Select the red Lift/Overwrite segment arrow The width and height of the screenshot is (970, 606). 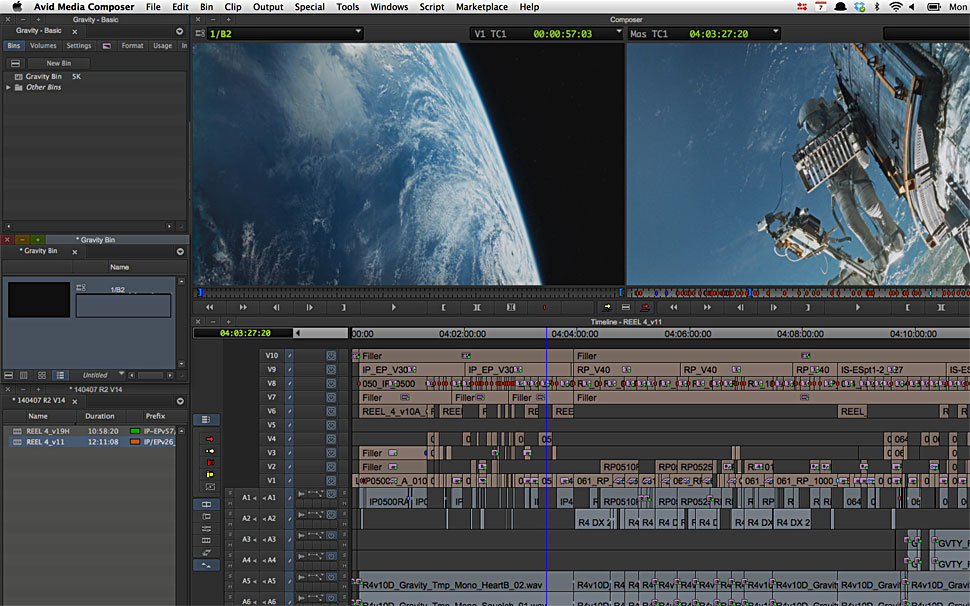[210, 439]
